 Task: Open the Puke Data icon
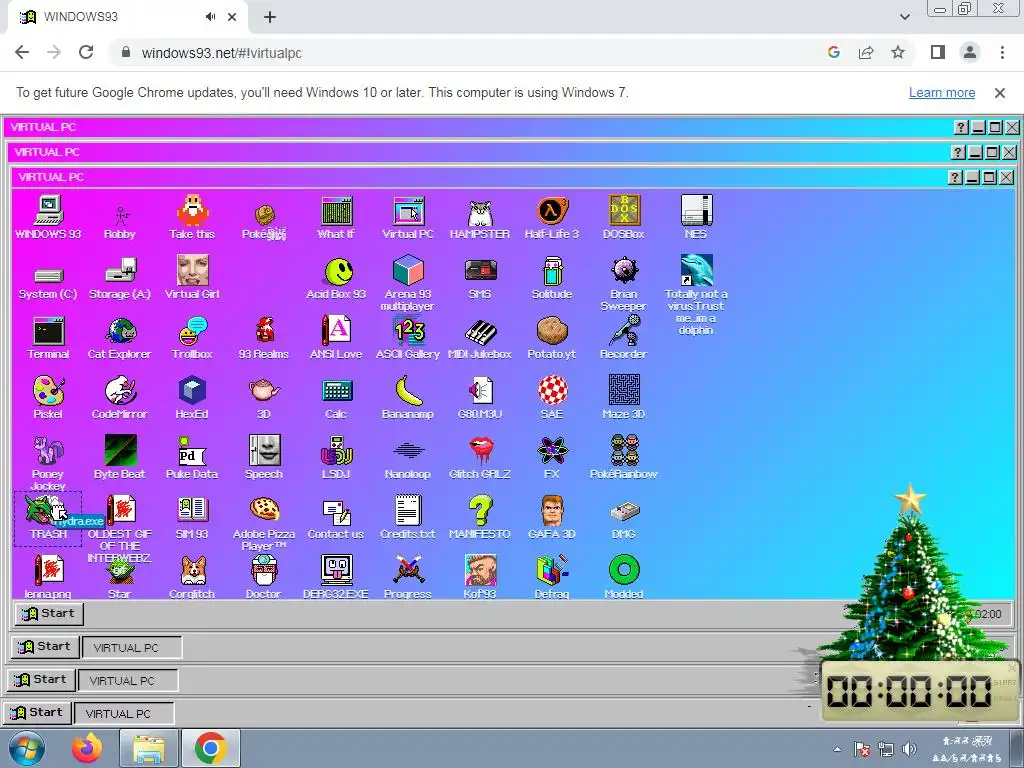click(x=192, y=457)
